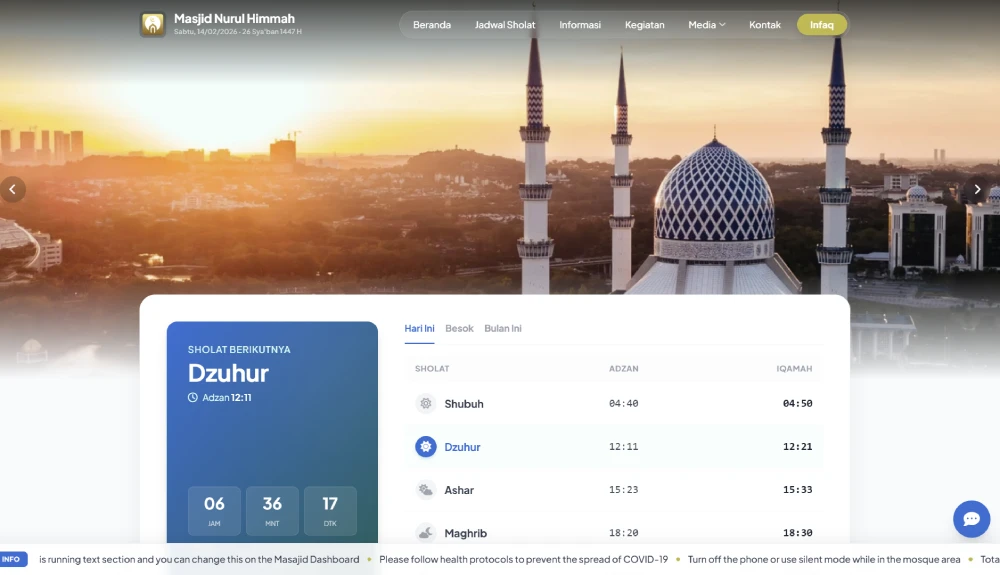Image resolution: width=1000 pixels, height=575 pixels.
Task: Click the Dzuhur sun icon
Action: point(426,447)
